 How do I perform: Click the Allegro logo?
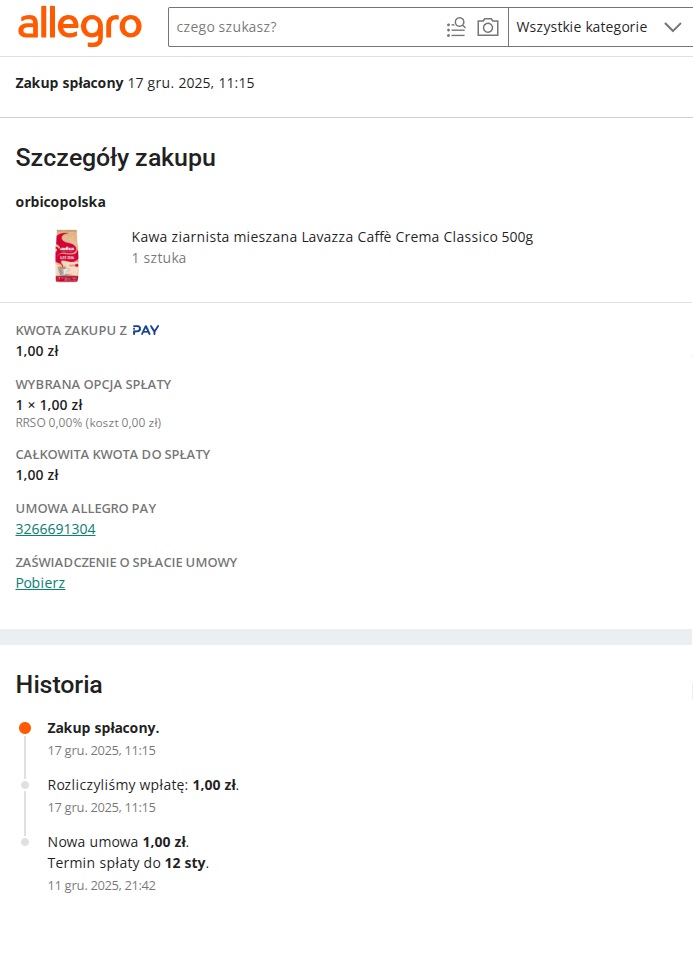click(x=80, y=26)
